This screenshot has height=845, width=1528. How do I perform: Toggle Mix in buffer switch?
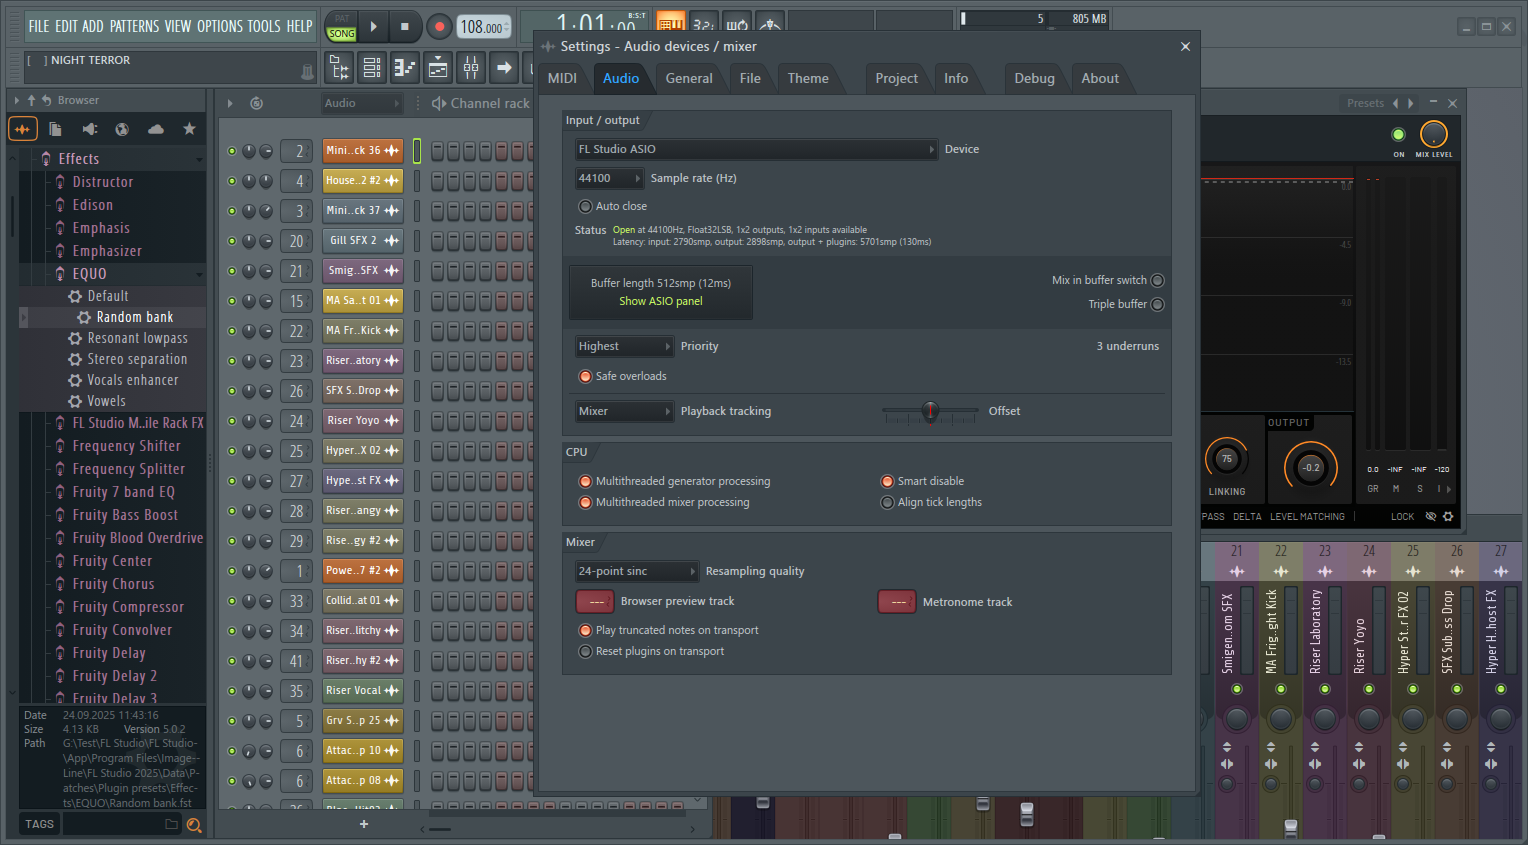(1158, 281)
